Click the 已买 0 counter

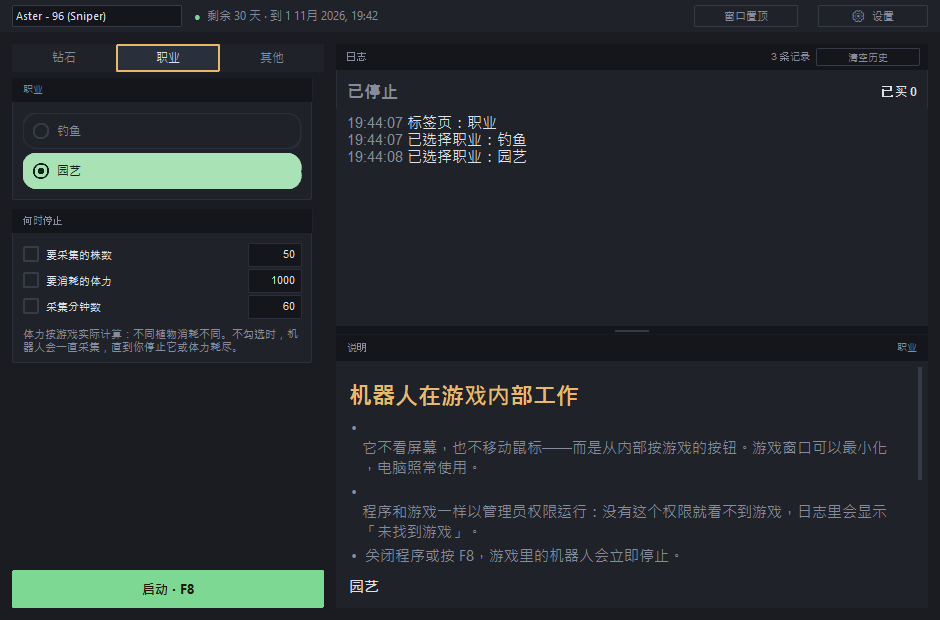tap(899, 92)
